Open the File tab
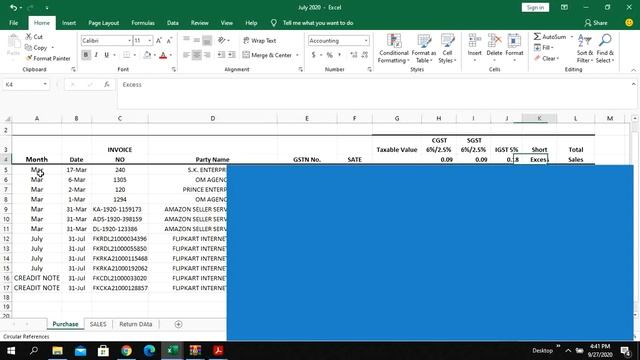 point(13,23)
